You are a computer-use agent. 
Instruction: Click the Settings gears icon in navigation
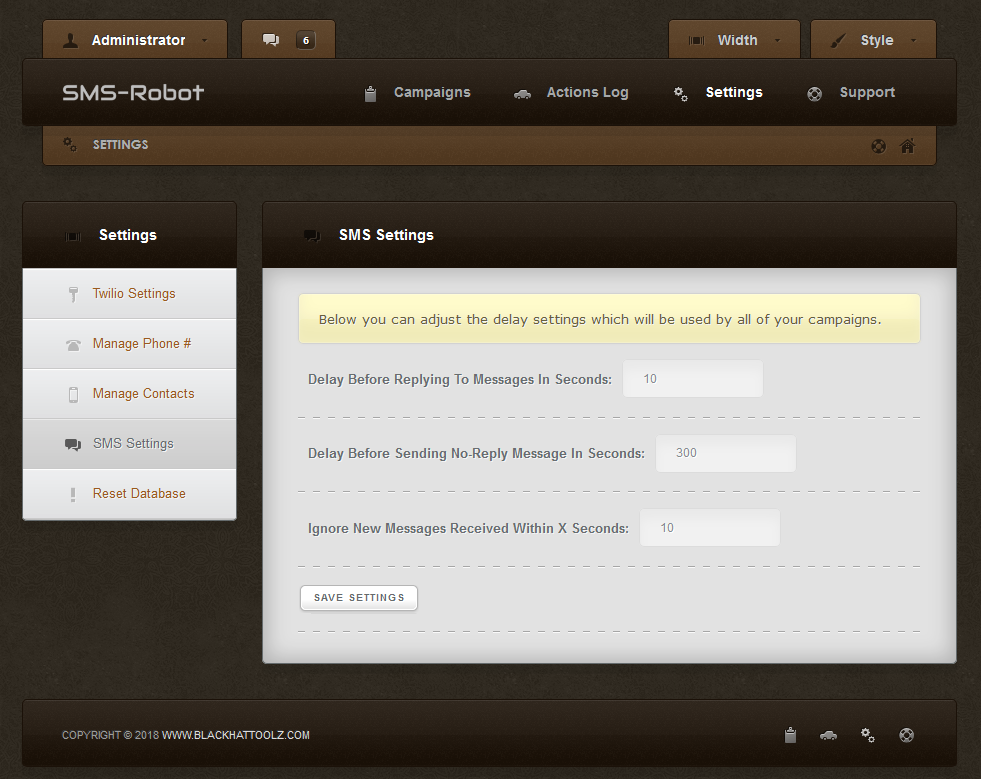[x=681, y=94]
